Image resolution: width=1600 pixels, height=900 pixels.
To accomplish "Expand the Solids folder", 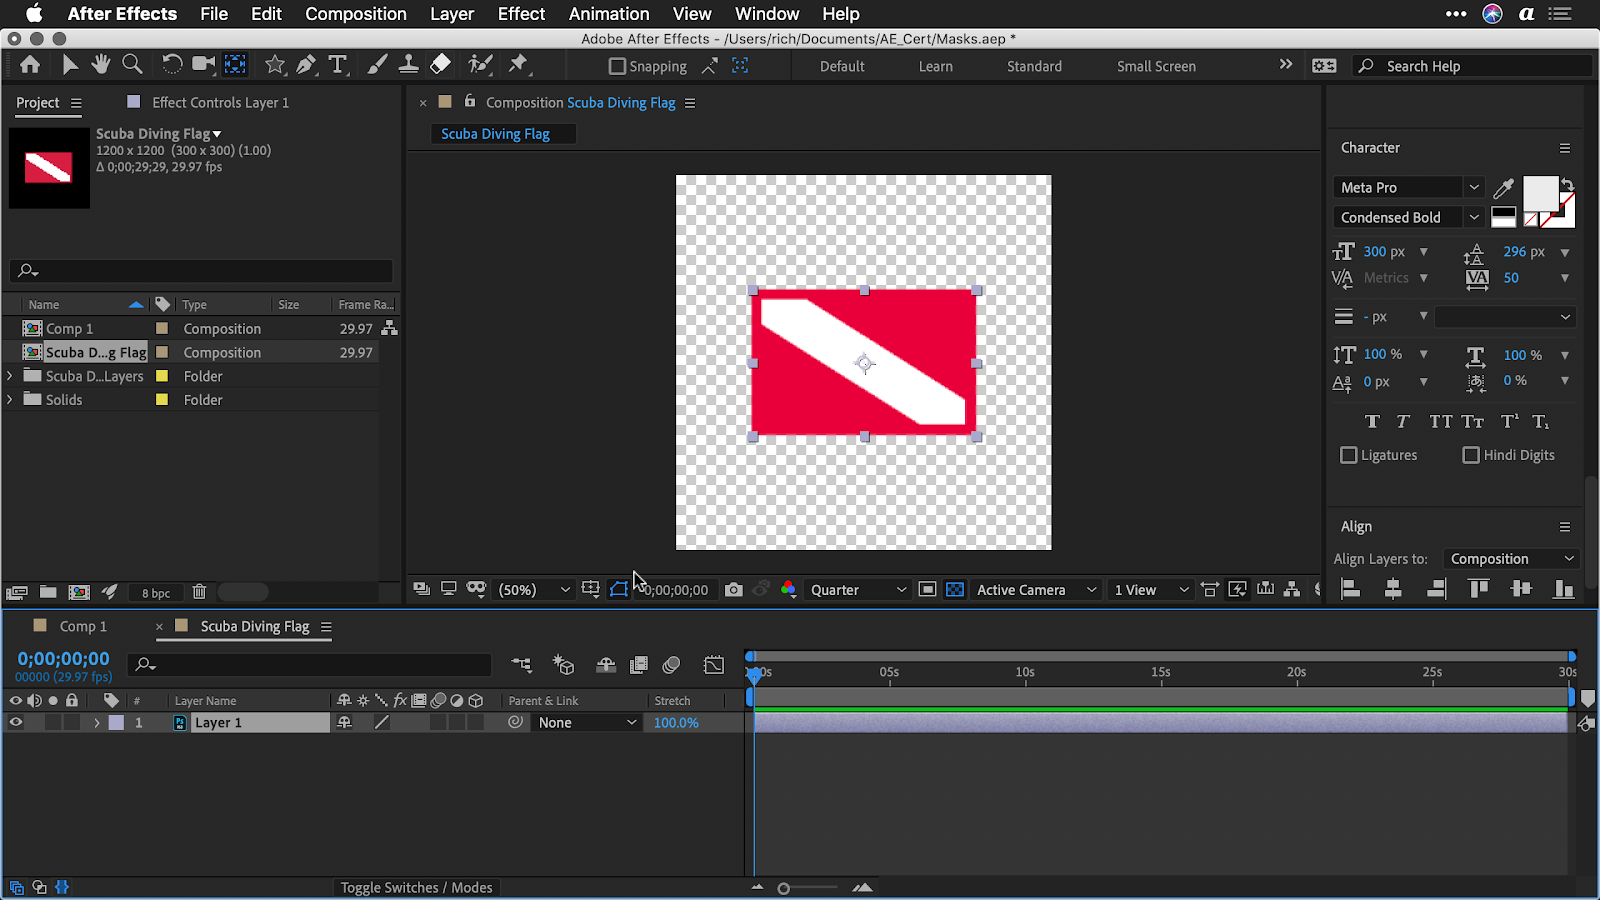I will tap(10, 399).
